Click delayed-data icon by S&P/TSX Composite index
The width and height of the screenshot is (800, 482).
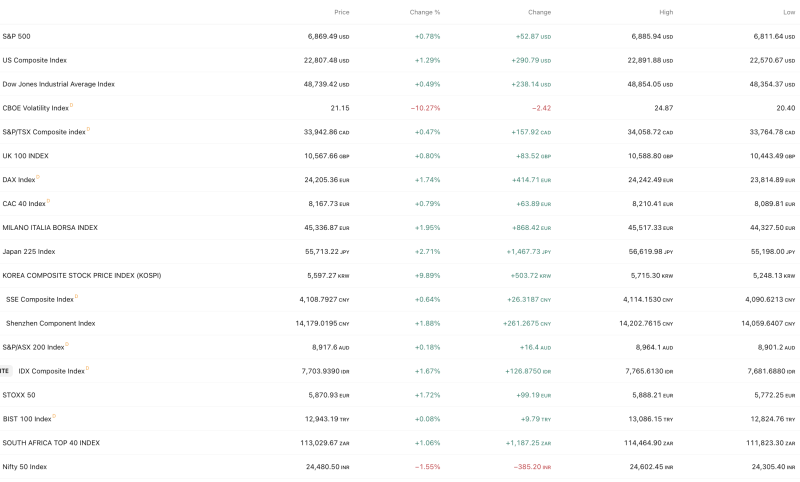point(89,129)
